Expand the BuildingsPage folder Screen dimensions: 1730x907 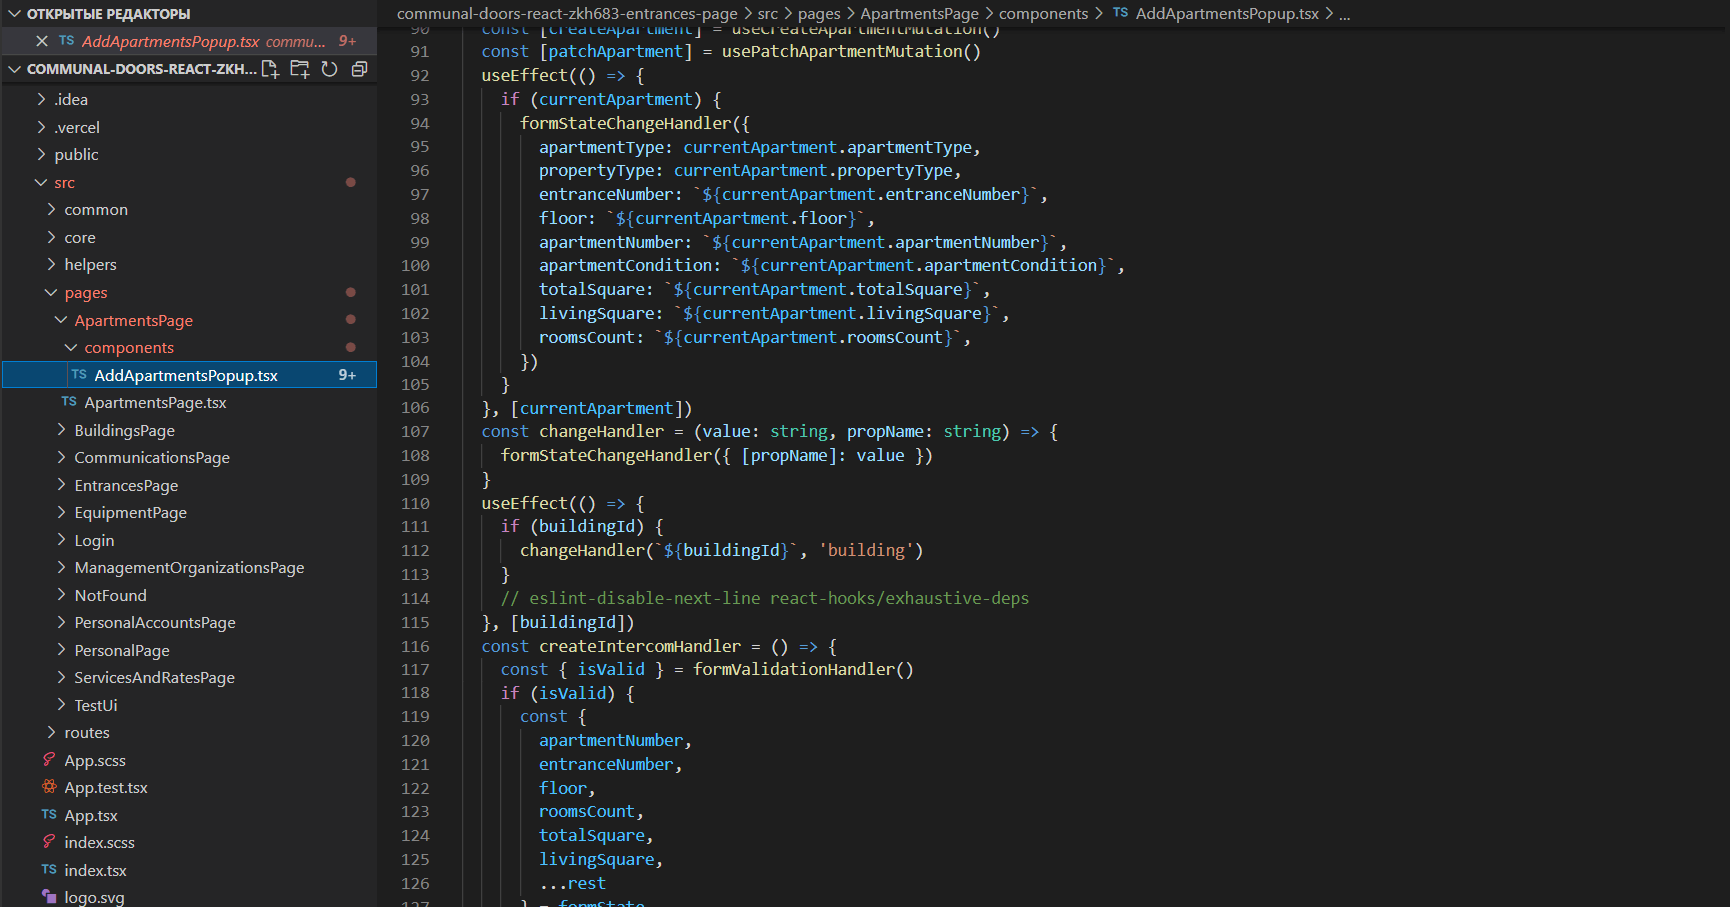[124, 430]
